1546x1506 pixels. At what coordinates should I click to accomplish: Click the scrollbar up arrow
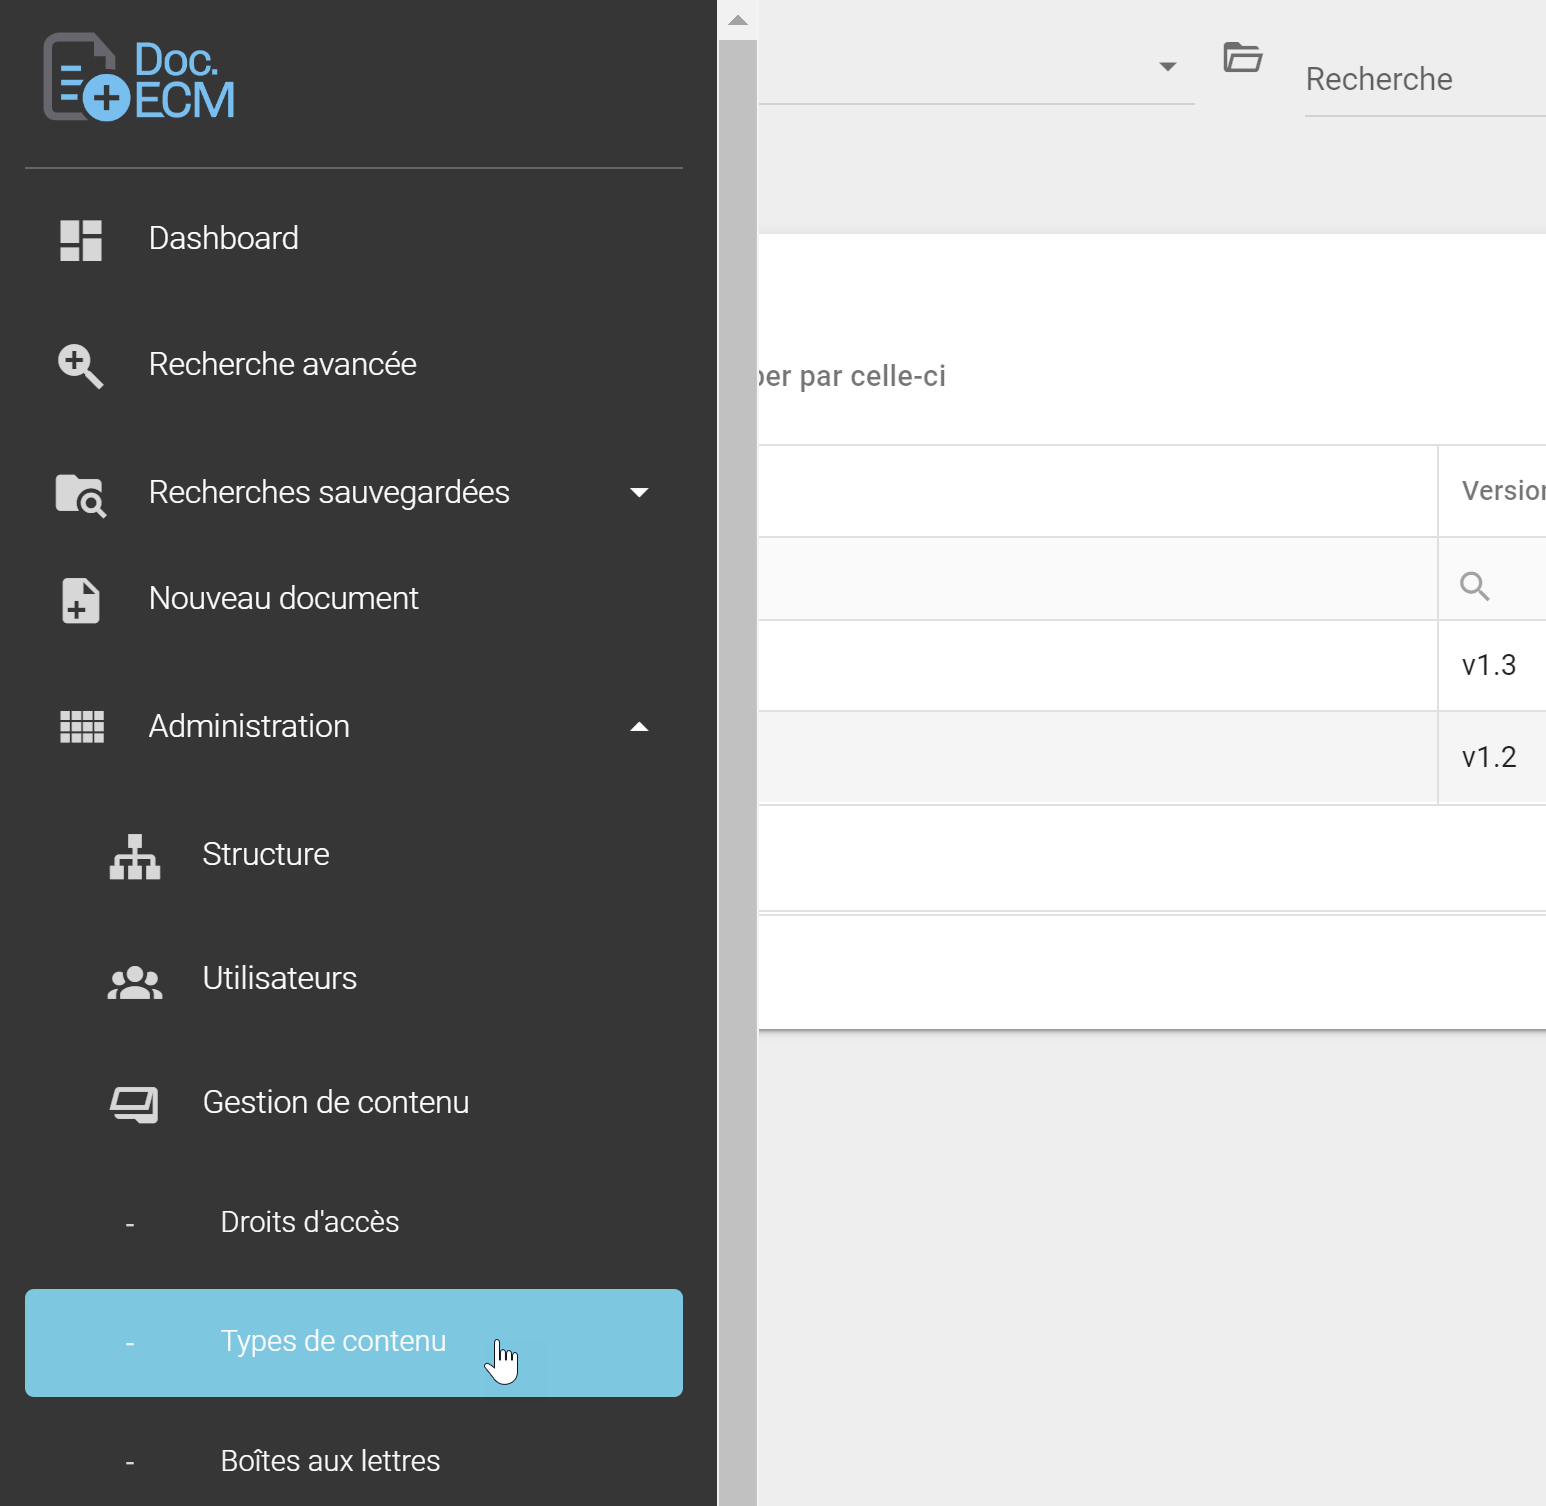738,20
